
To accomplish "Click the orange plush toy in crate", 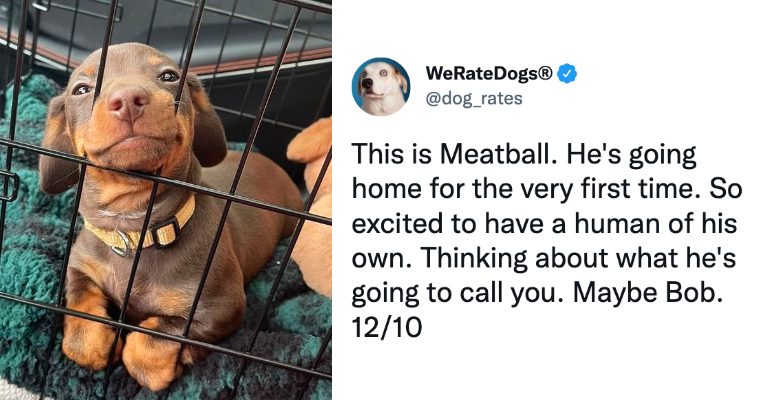I will [x=311, y=206].
